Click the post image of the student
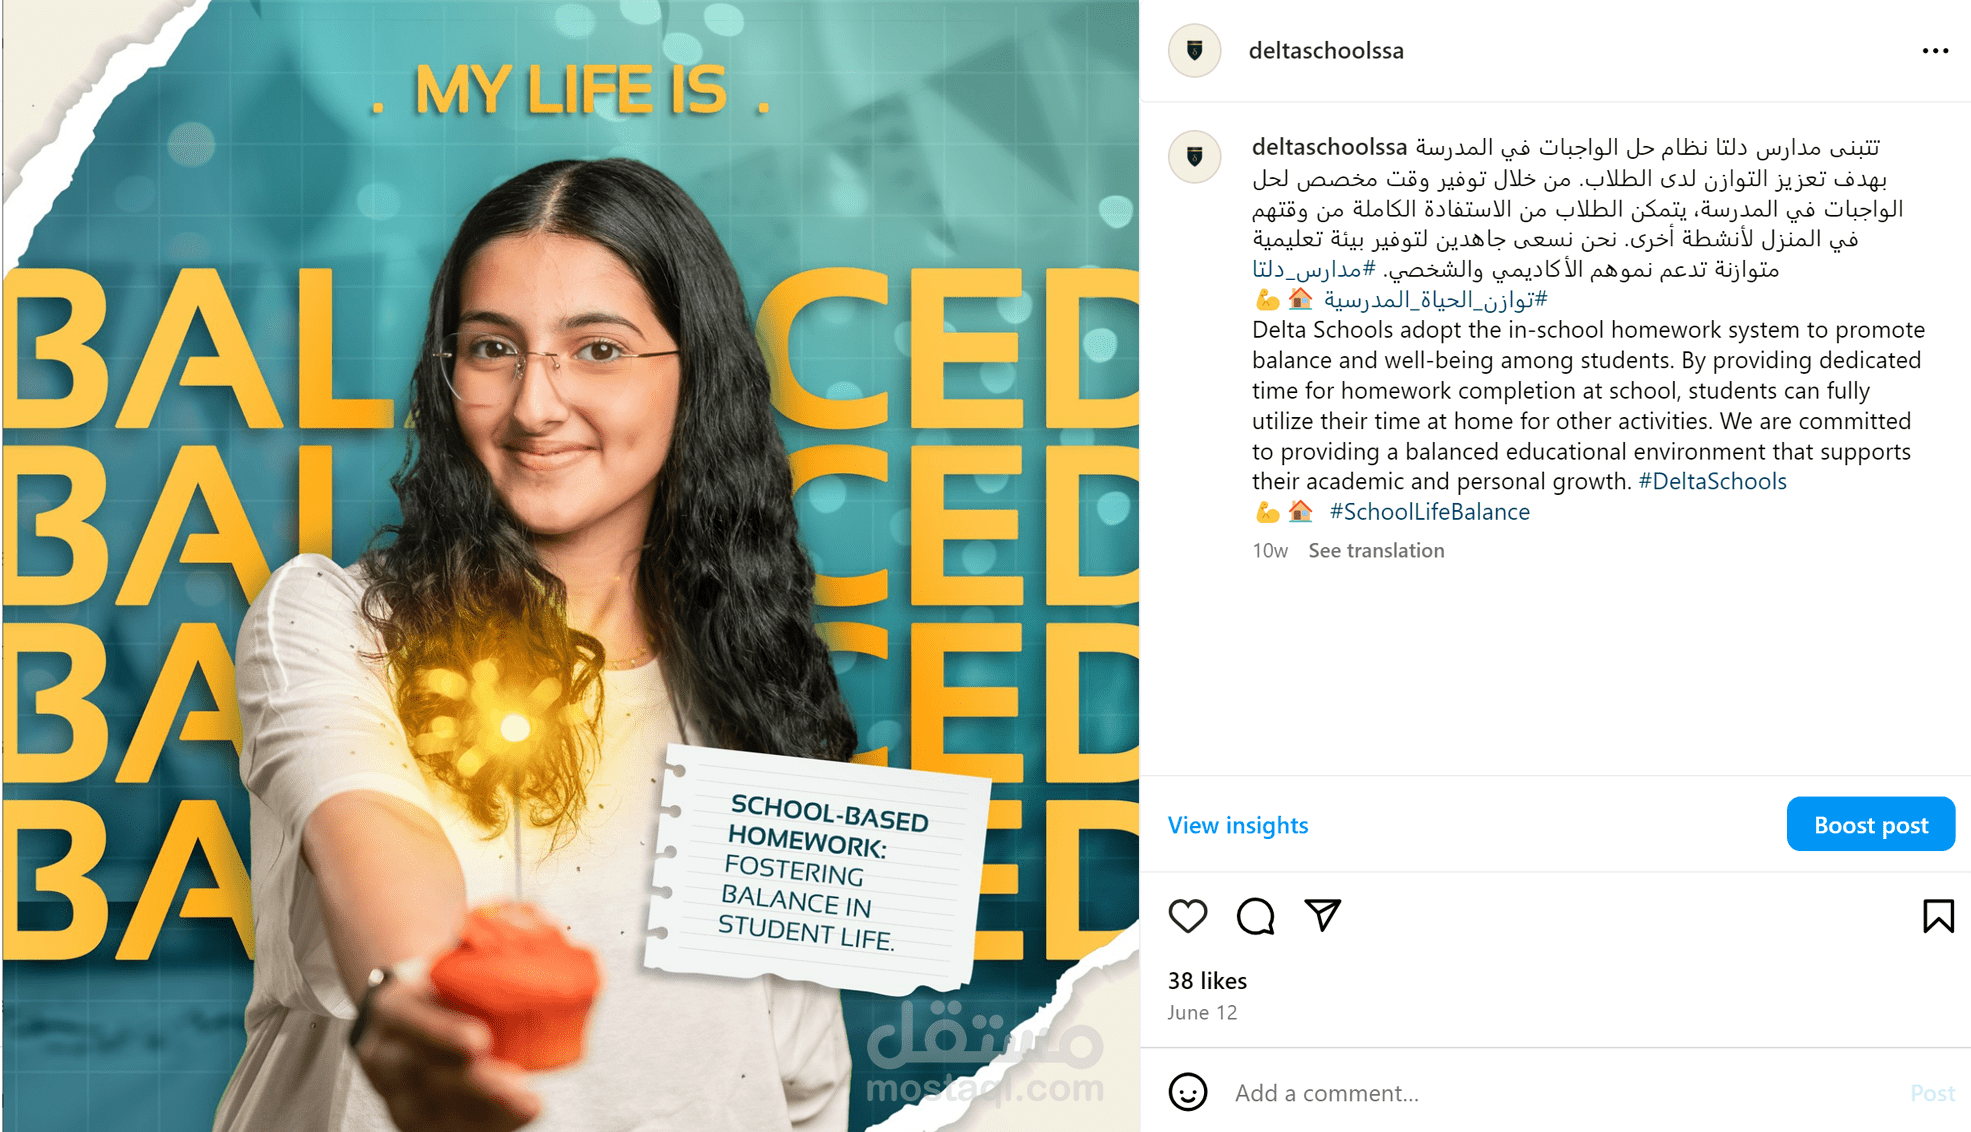The height and width of the screenshot is (1132, 1971). (570, 566)
